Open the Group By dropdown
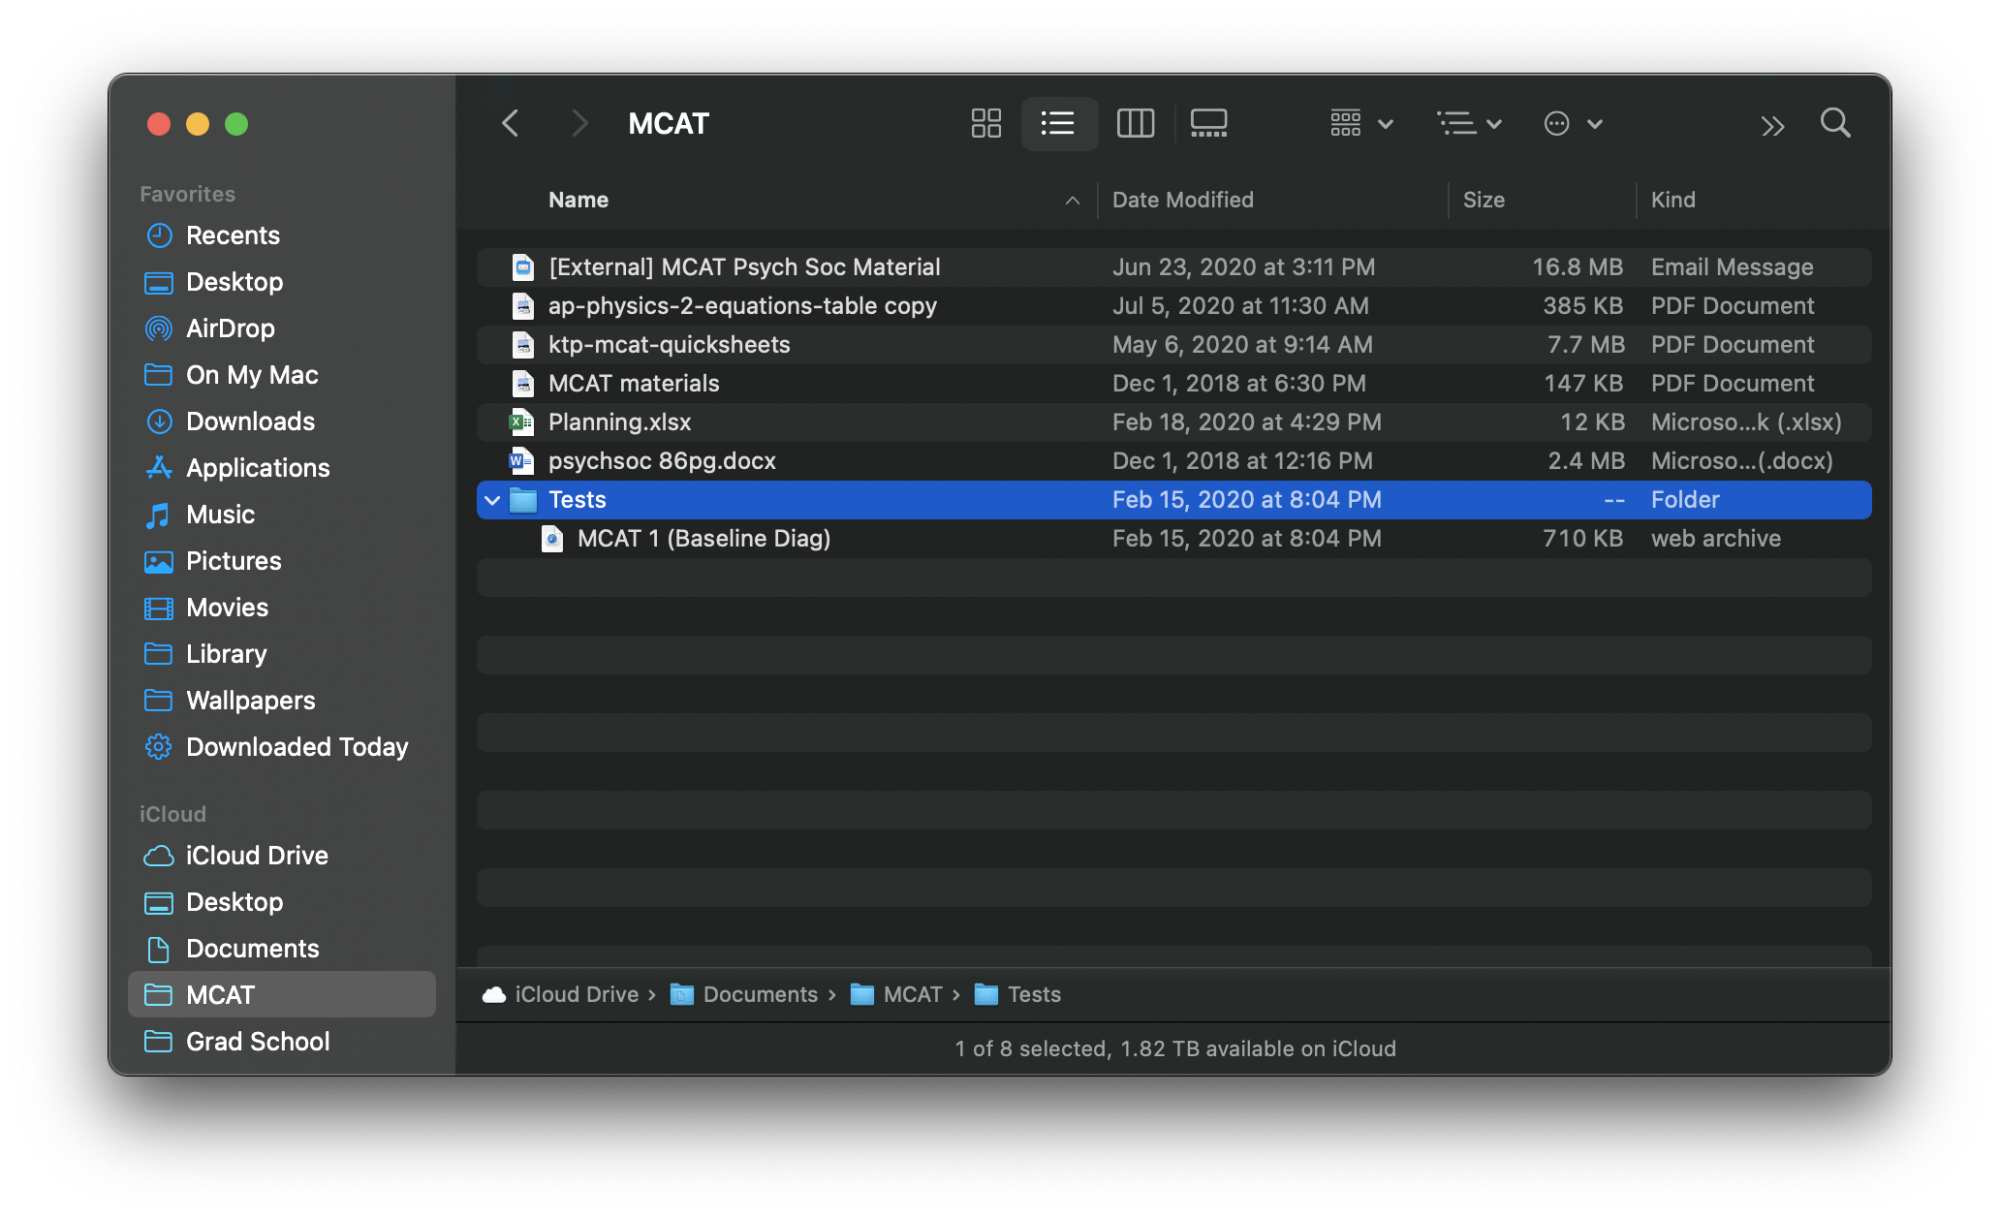Image resolution: width=2000 pixels, height=1219 pixels. point(1360,123)
